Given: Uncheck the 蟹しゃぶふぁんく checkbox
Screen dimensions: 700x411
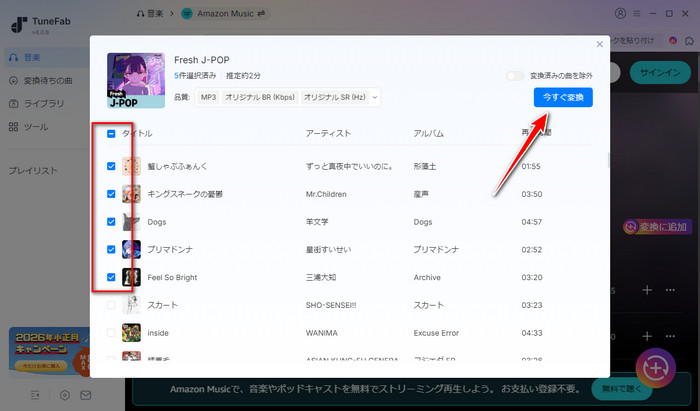Looking at the screenshot, I should tap(111, 166).
